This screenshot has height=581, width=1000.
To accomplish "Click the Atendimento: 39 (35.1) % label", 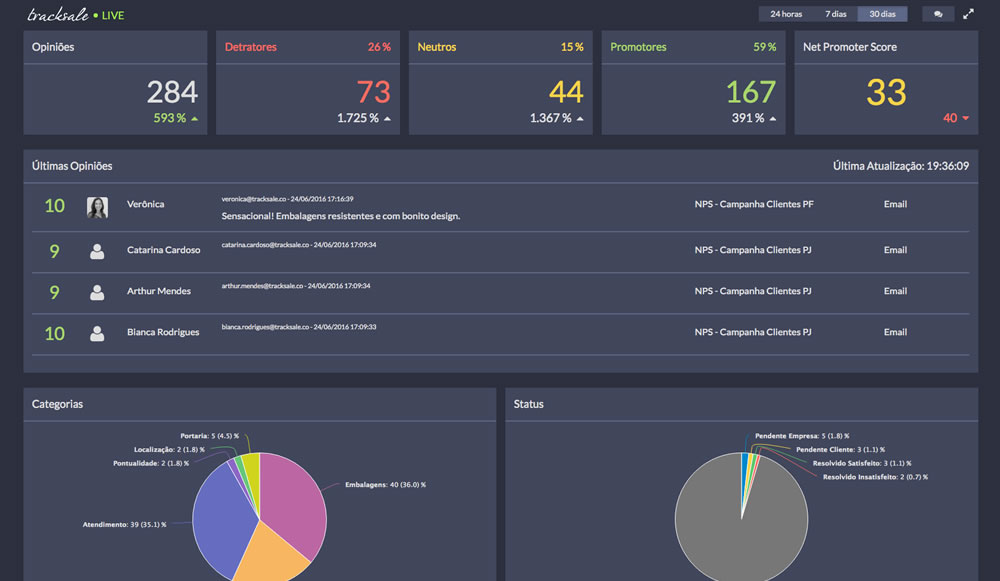I will 124,524.
